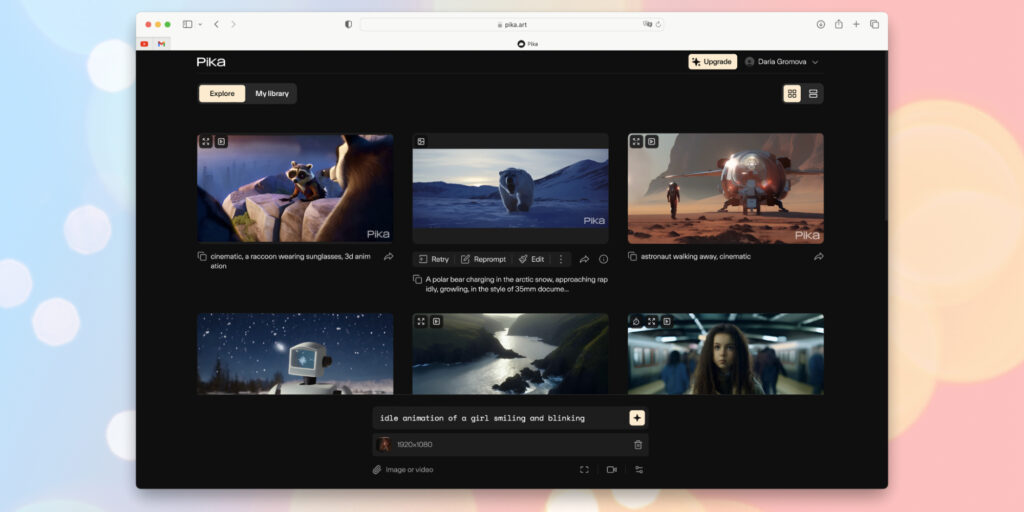
Task: Open Safari sidebar dropdown arrow
Action: [200, 24]
